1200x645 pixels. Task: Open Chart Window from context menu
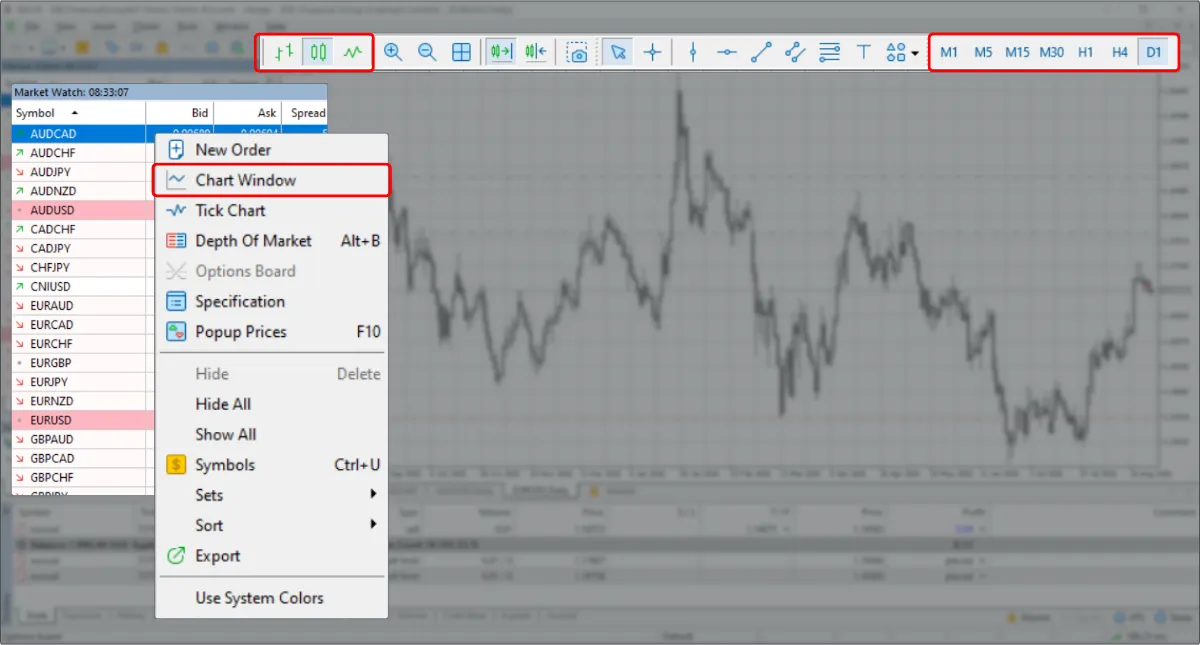tap(272, 180)
